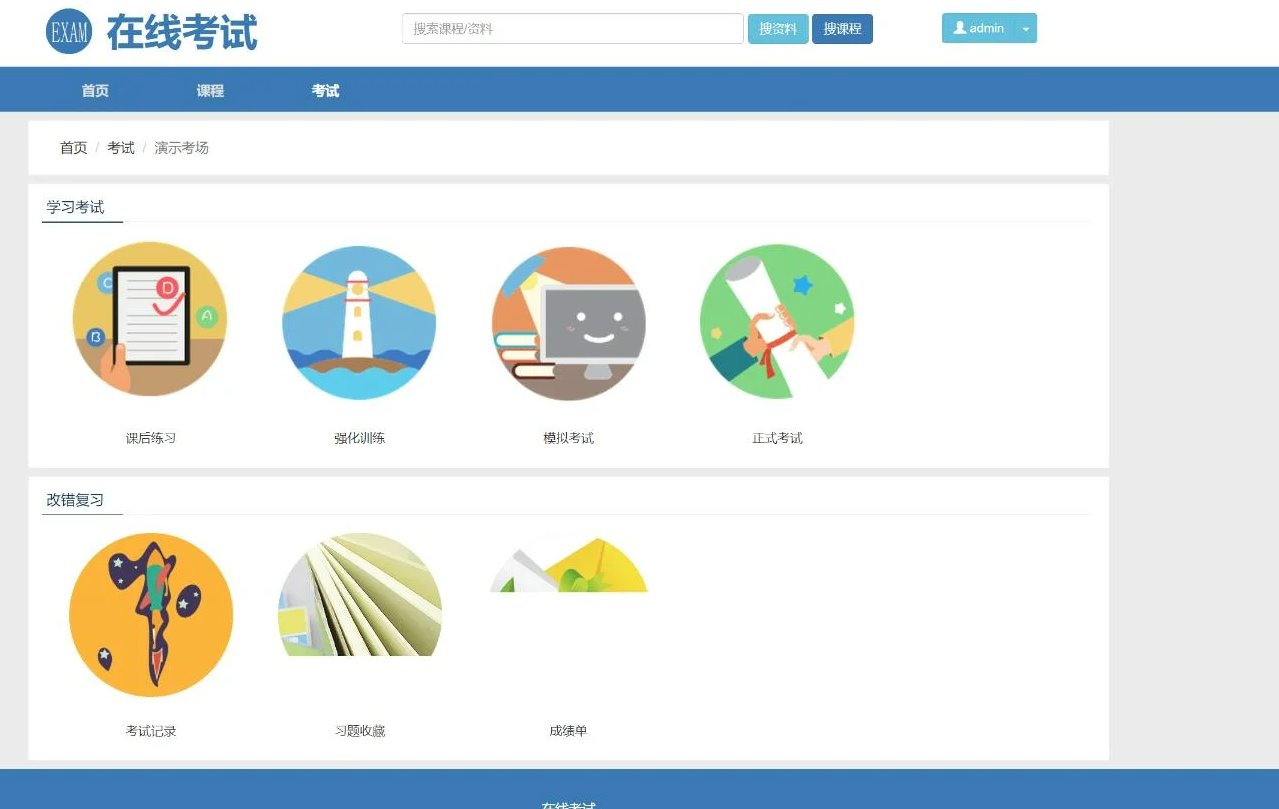This screenshot has width=1279, height=809.
Task: Click 首页 breadcrumb link
Action: pos(73,148)
